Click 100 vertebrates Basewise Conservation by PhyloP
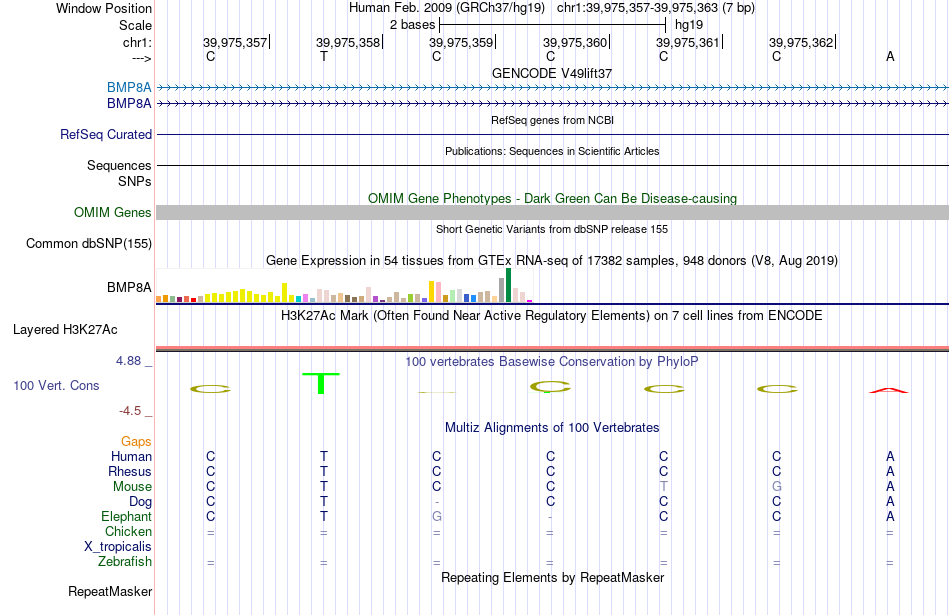 point(552,362)
